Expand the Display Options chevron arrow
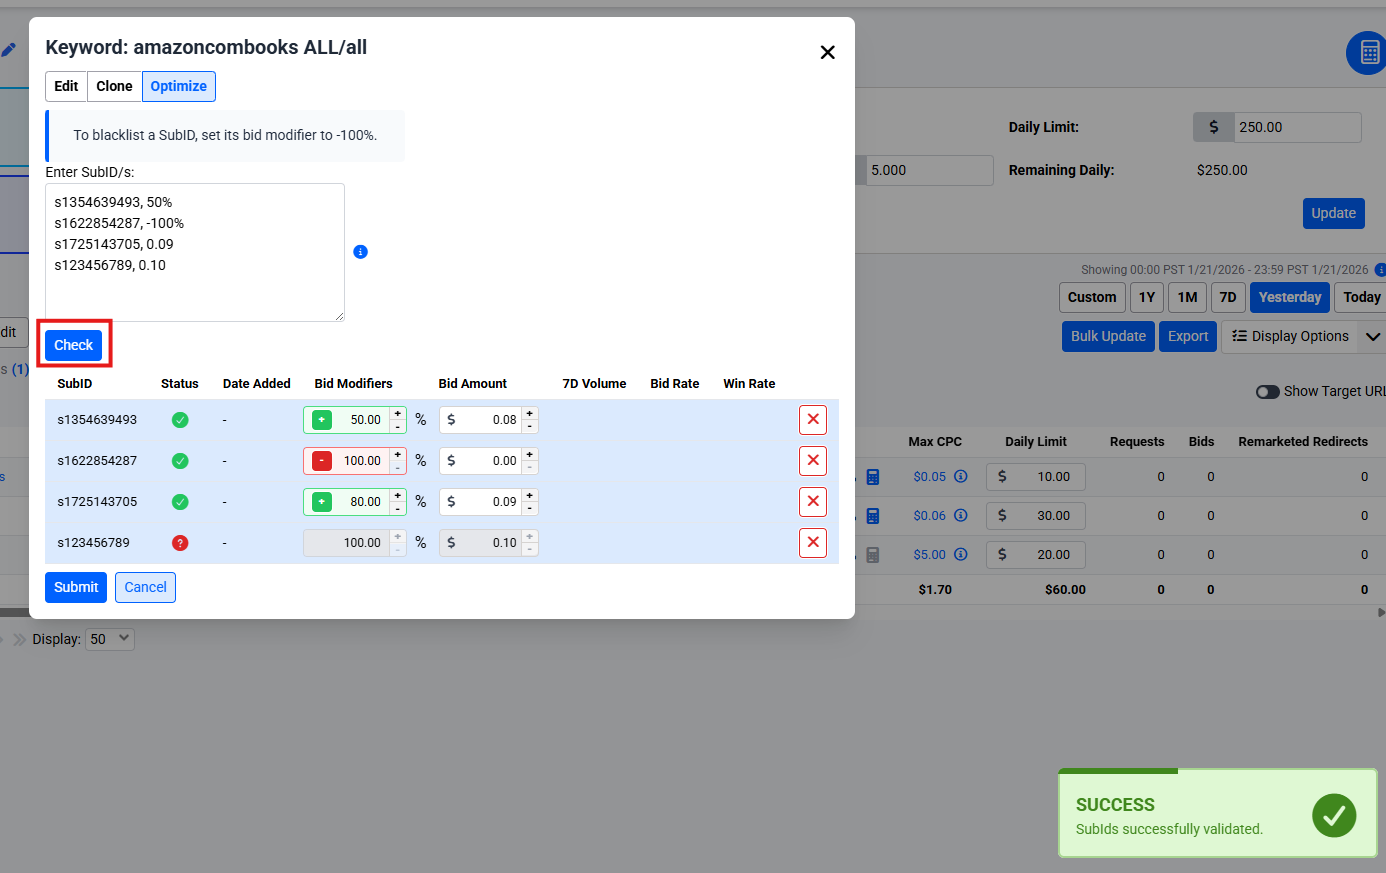 (1372, 337)
